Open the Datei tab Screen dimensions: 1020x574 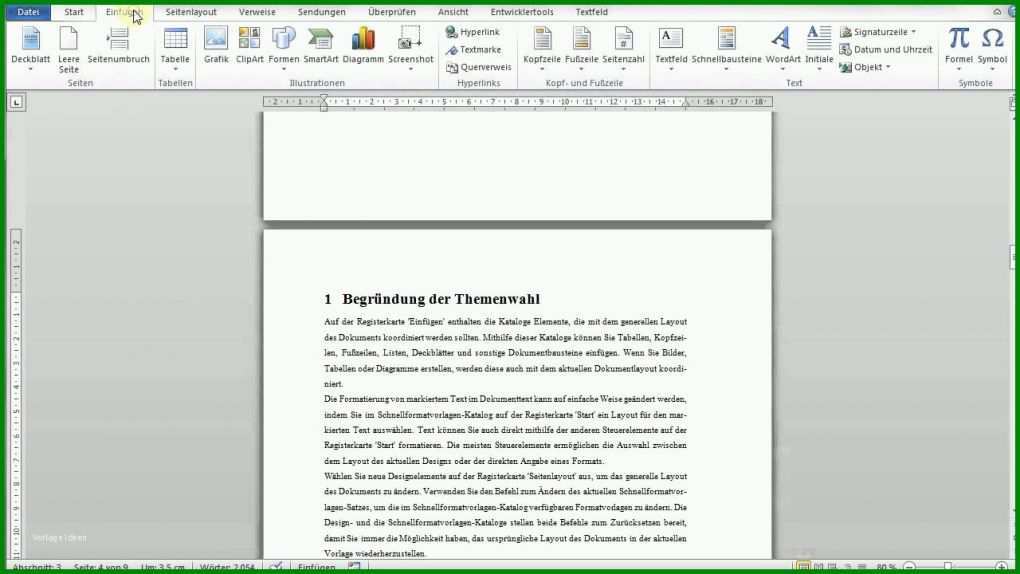point(28,12)
